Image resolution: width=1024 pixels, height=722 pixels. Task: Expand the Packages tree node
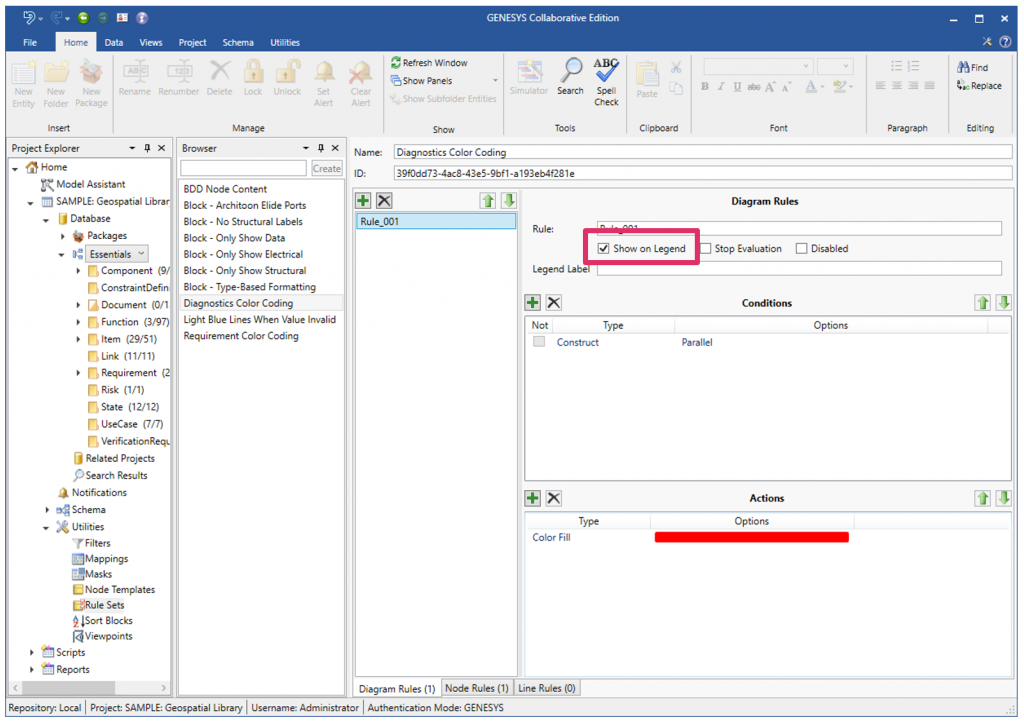[x=63, y=236]
